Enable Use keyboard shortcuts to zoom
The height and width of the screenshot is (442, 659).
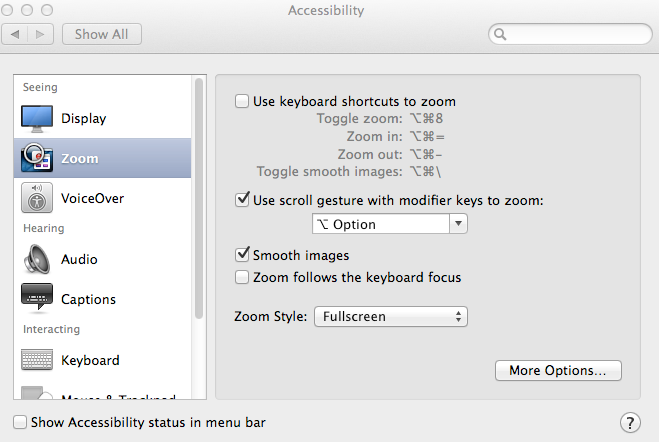(242, 101)
